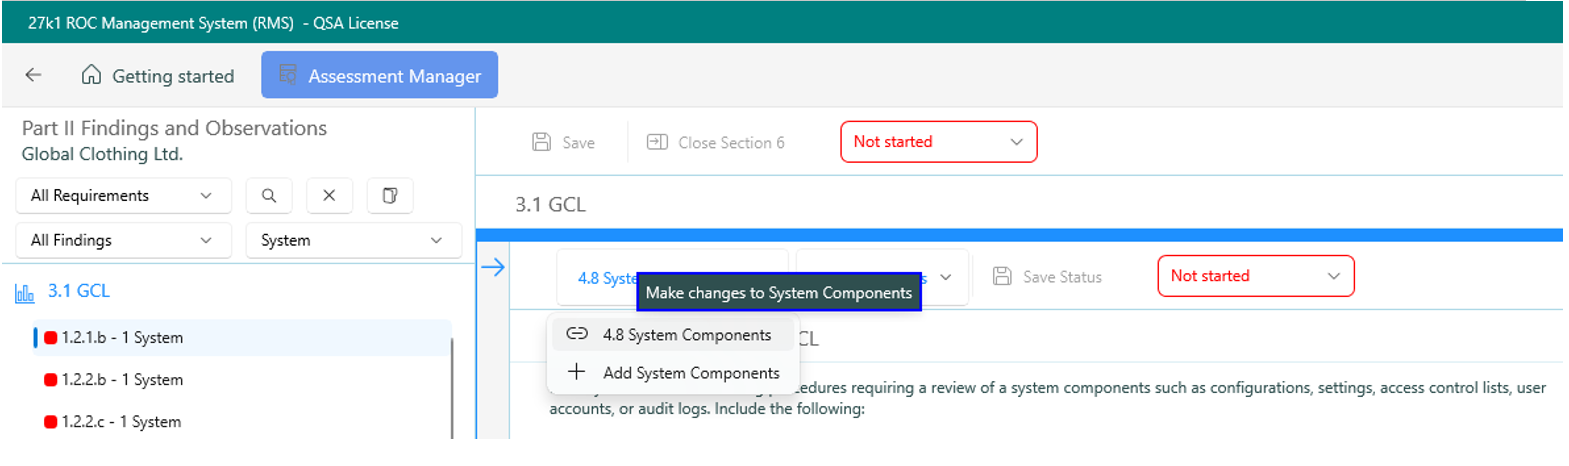The width and height of the screenshot is (1569, 466).
Task: Open the top Not started status dropdown
Action: tap(938, 142)
